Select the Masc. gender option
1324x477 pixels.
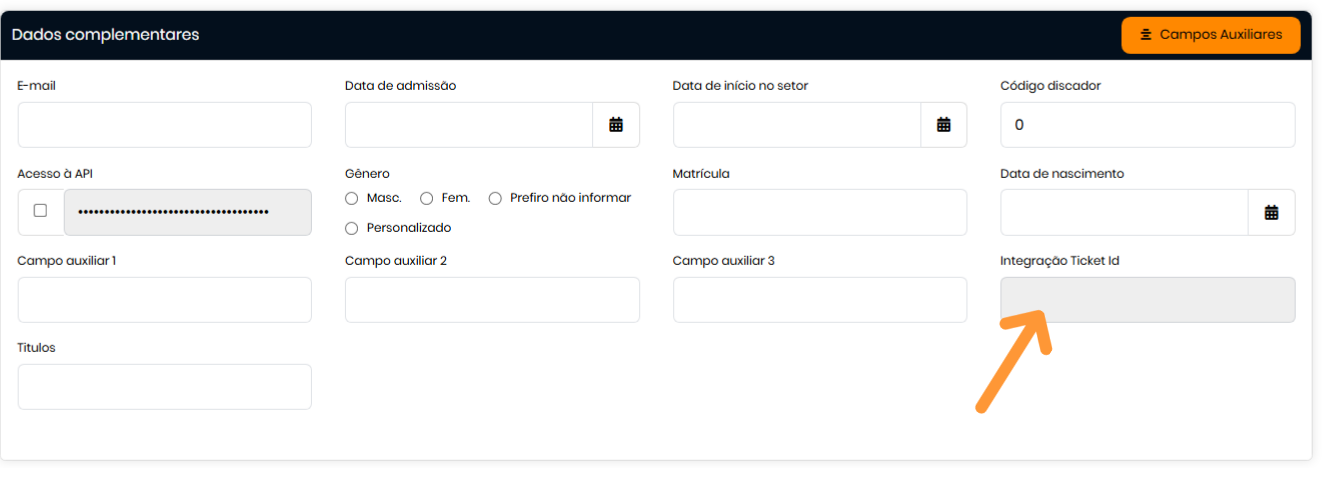(x=351, y=198)
